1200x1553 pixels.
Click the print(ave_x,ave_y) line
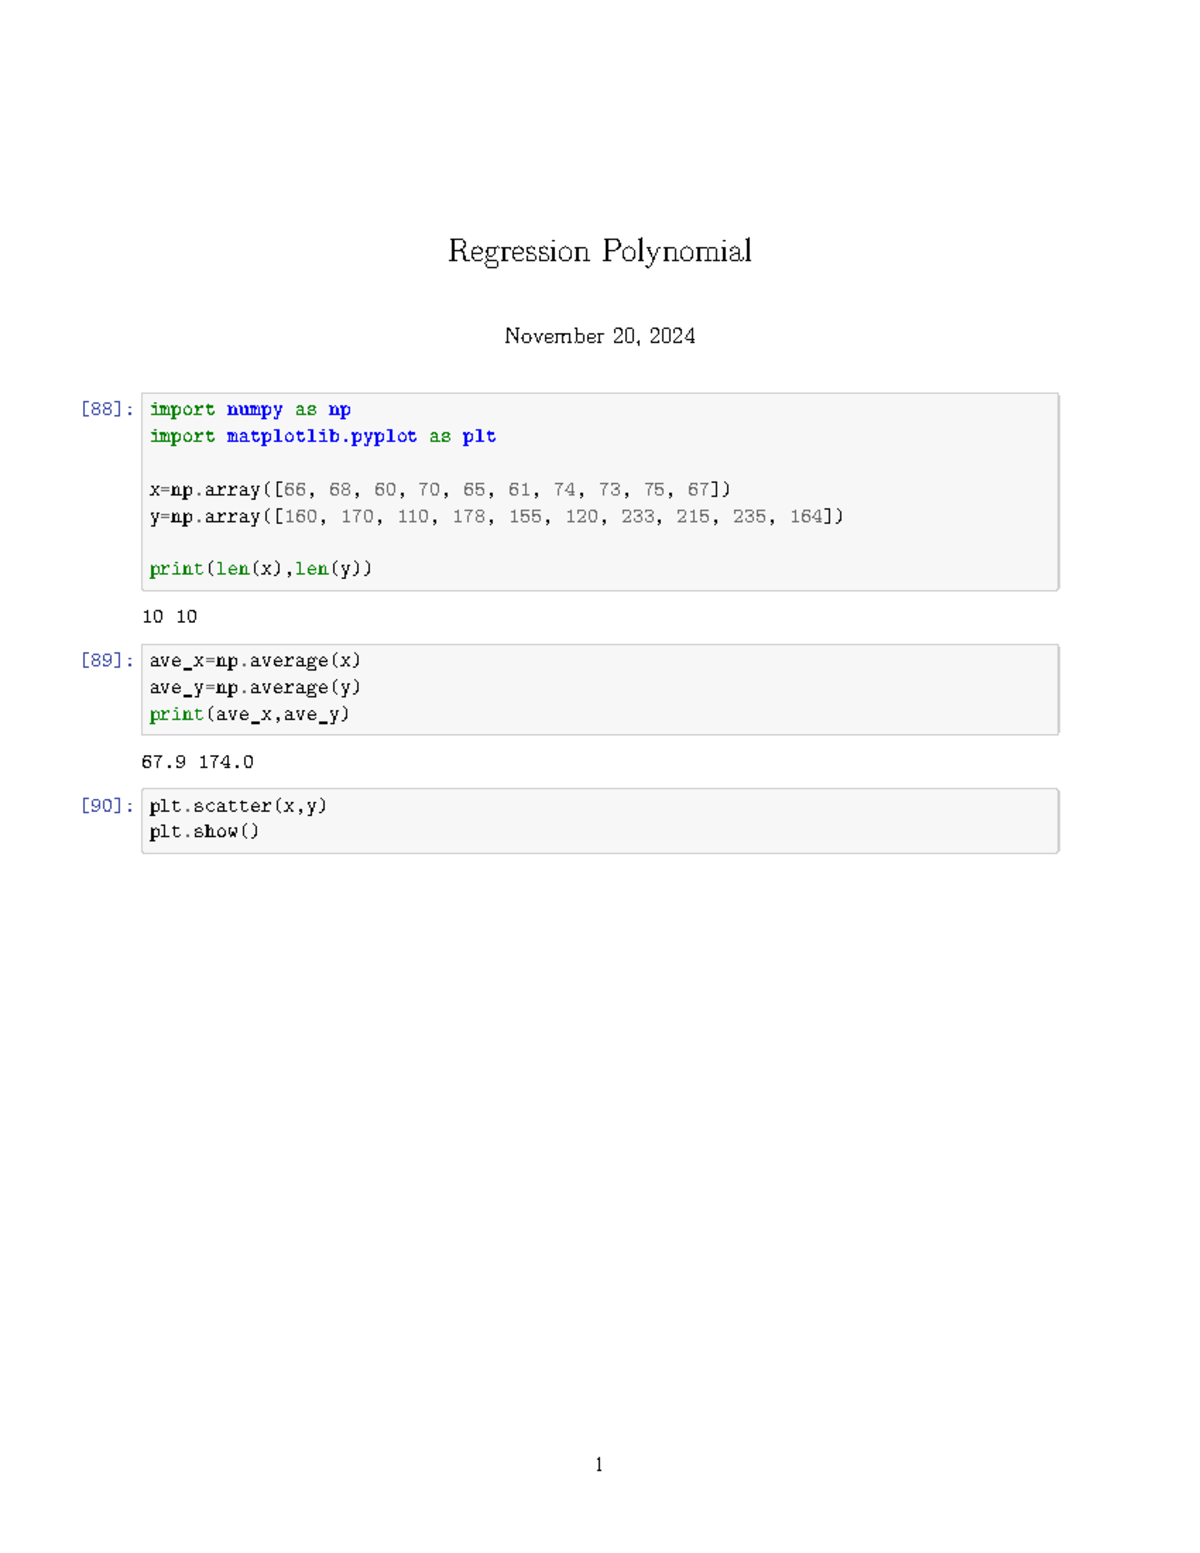249,715
